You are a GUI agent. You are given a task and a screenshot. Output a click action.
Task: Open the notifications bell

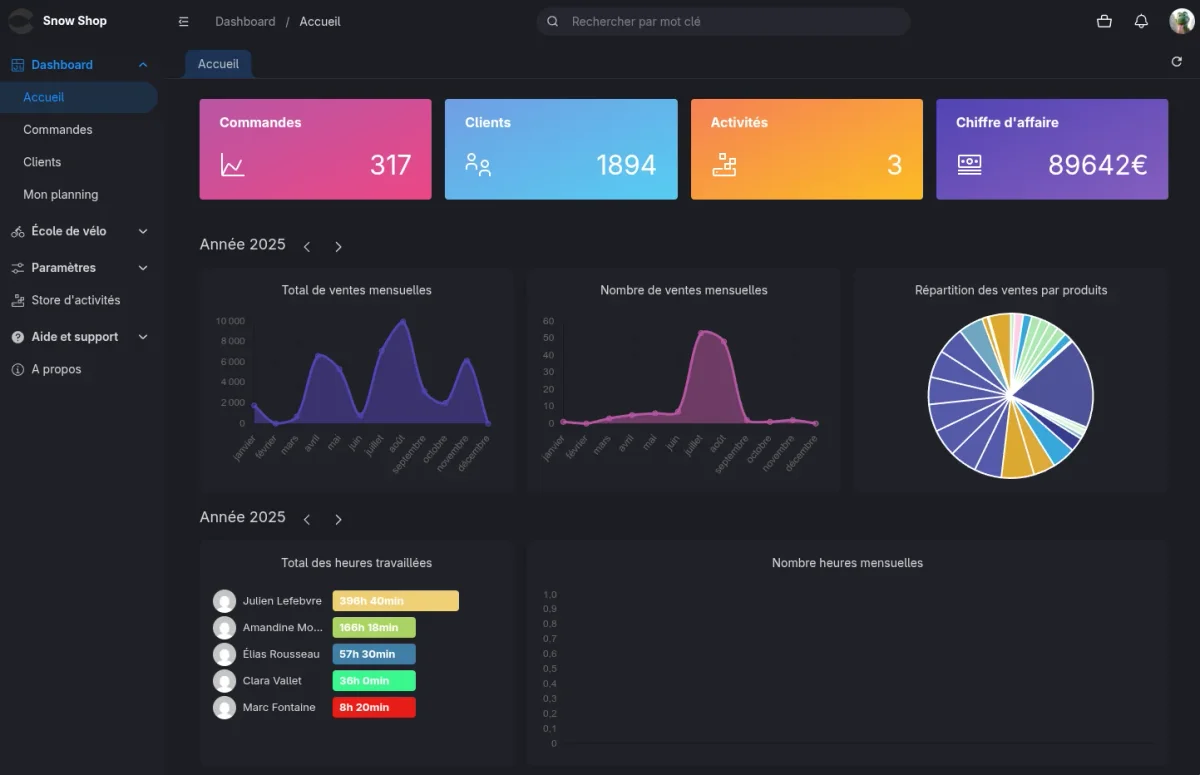pyautogui.click(x=1141, y=20)
